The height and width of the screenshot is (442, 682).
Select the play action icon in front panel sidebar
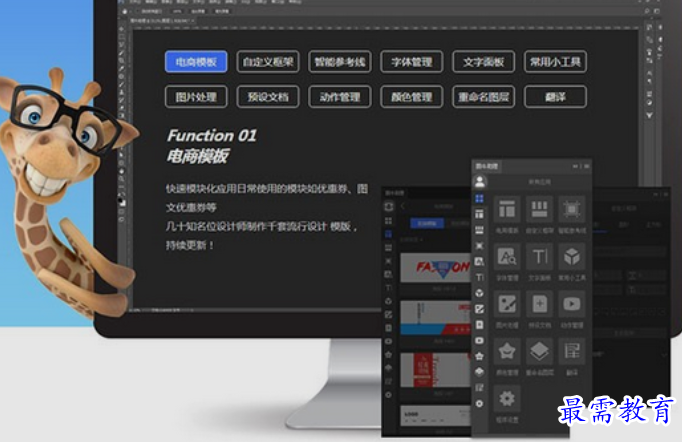(479, 340)
